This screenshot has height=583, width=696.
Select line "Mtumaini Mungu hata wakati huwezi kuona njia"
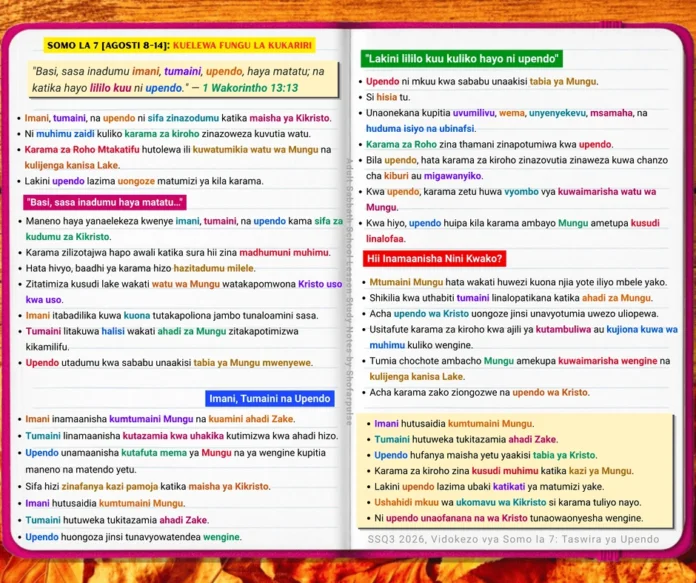518,282
